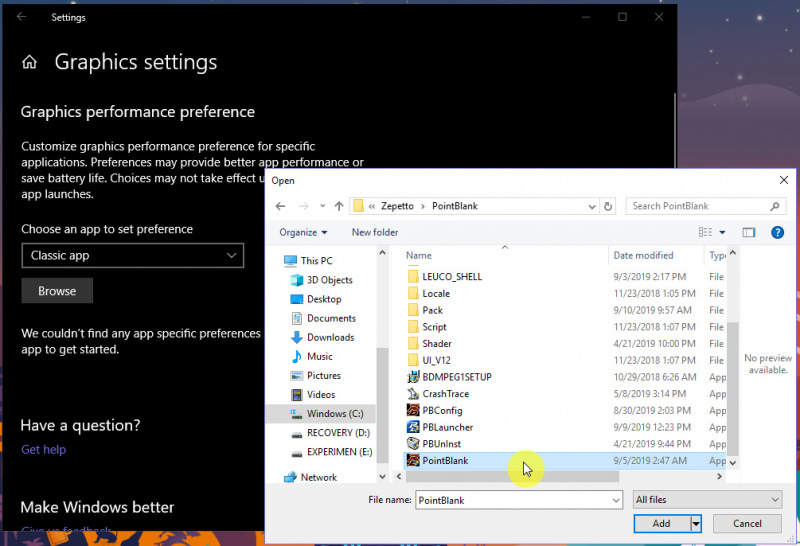800x546 pixels.
Task: Open the Settings home icon
Action: tap(29, 62)
